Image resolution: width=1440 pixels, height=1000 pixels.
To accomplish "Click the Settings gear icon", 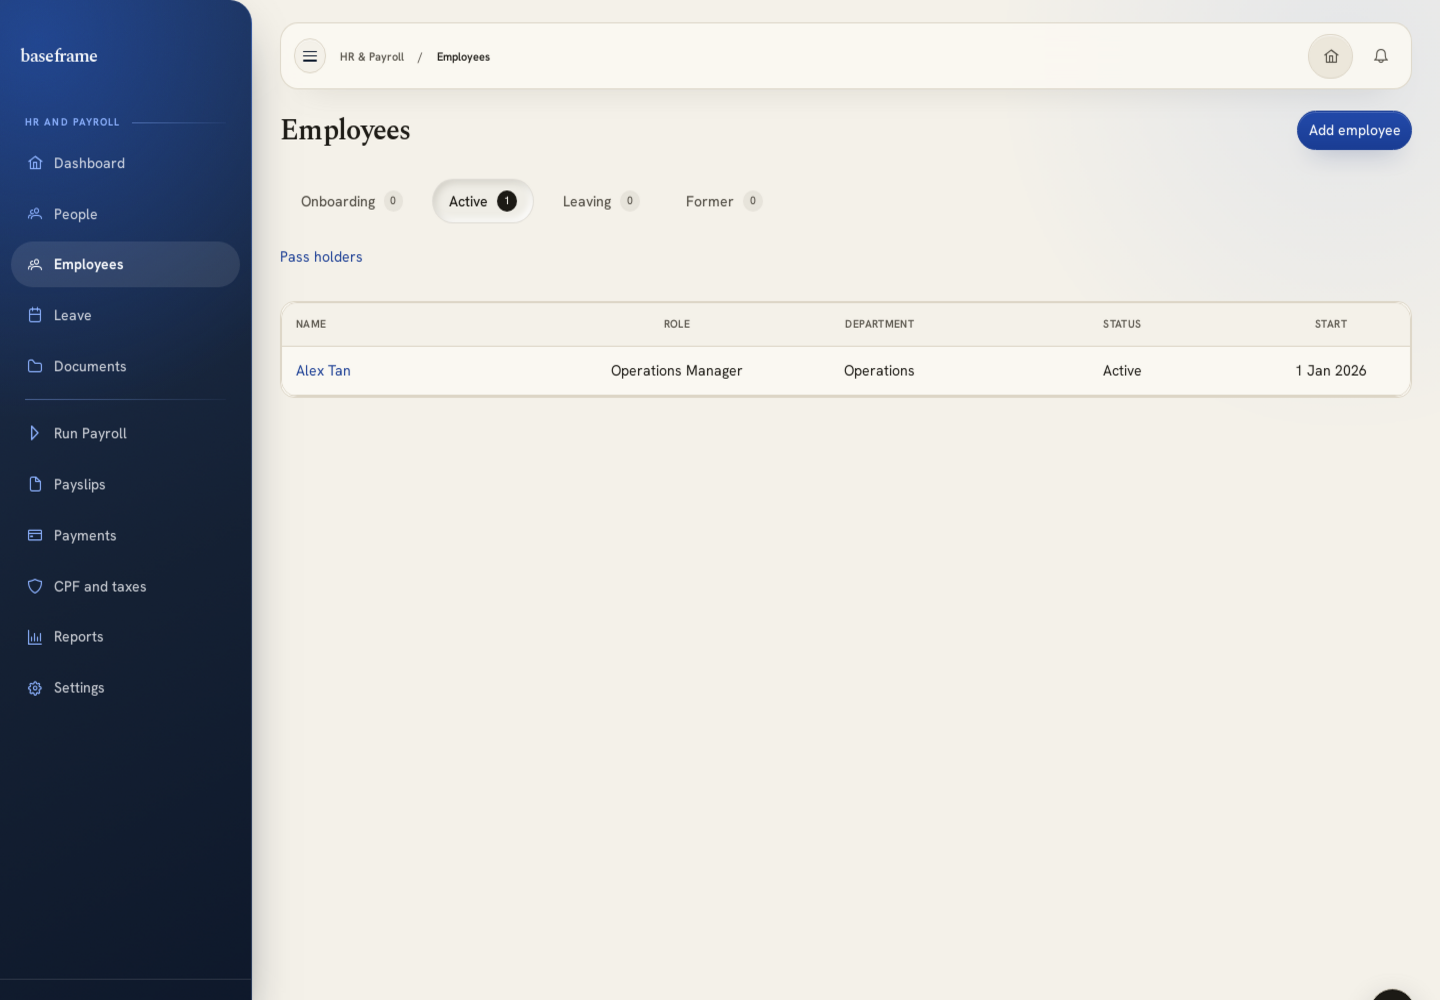I will 35,688.
